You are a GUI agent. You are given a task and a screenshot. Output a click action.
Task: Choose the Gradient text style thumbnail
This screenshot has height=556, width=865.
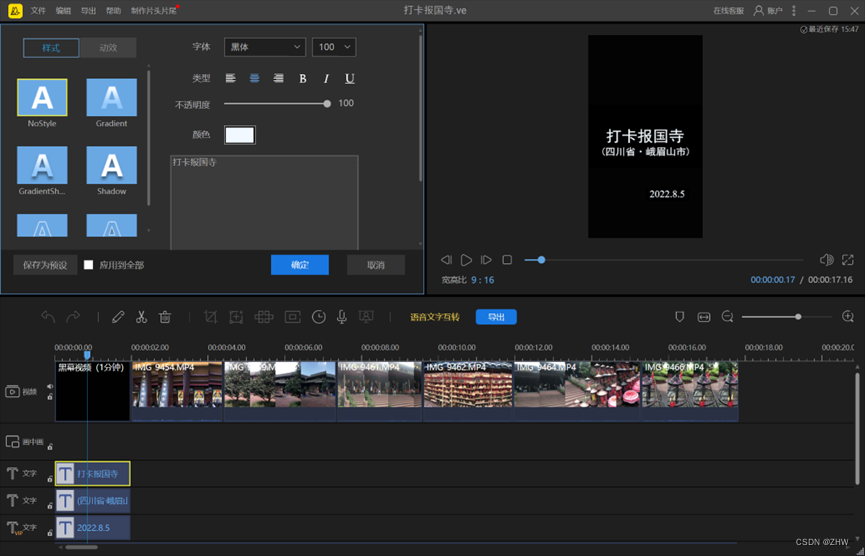[x=111, y=97]
